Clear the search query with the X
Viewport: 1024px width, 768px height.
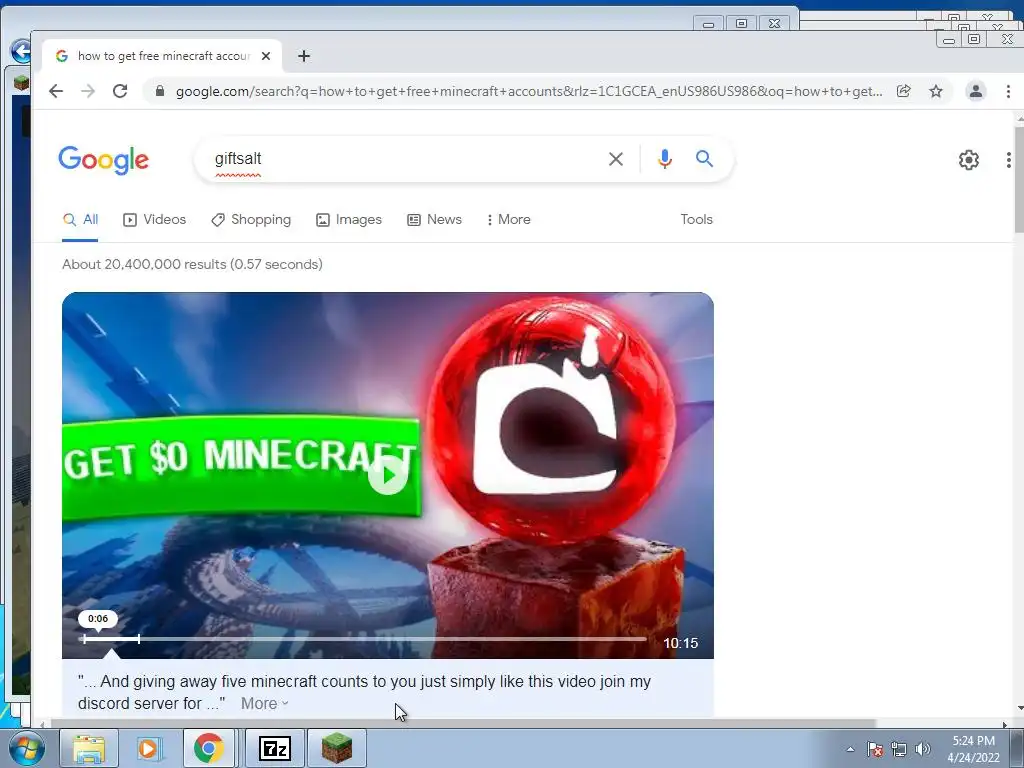tap(616, 159)
